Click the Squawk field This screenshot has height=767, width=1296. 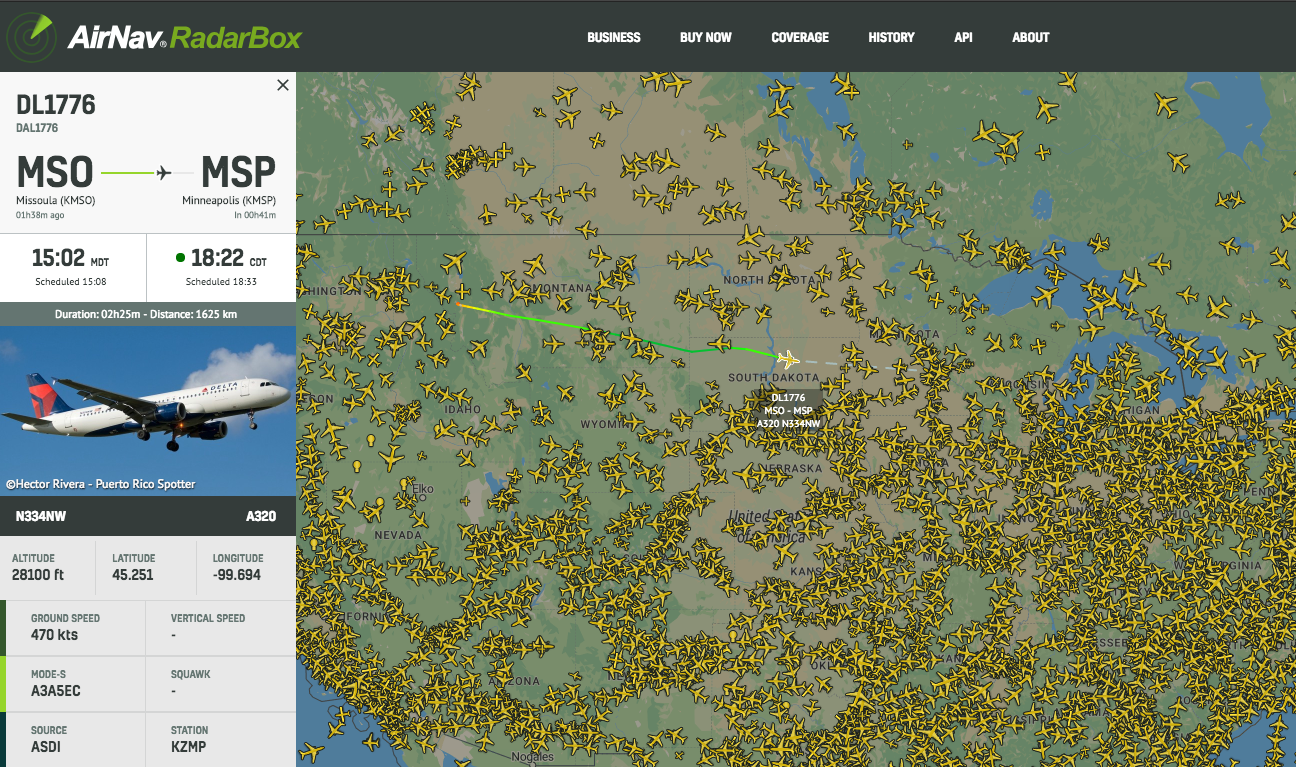point(221,684)
